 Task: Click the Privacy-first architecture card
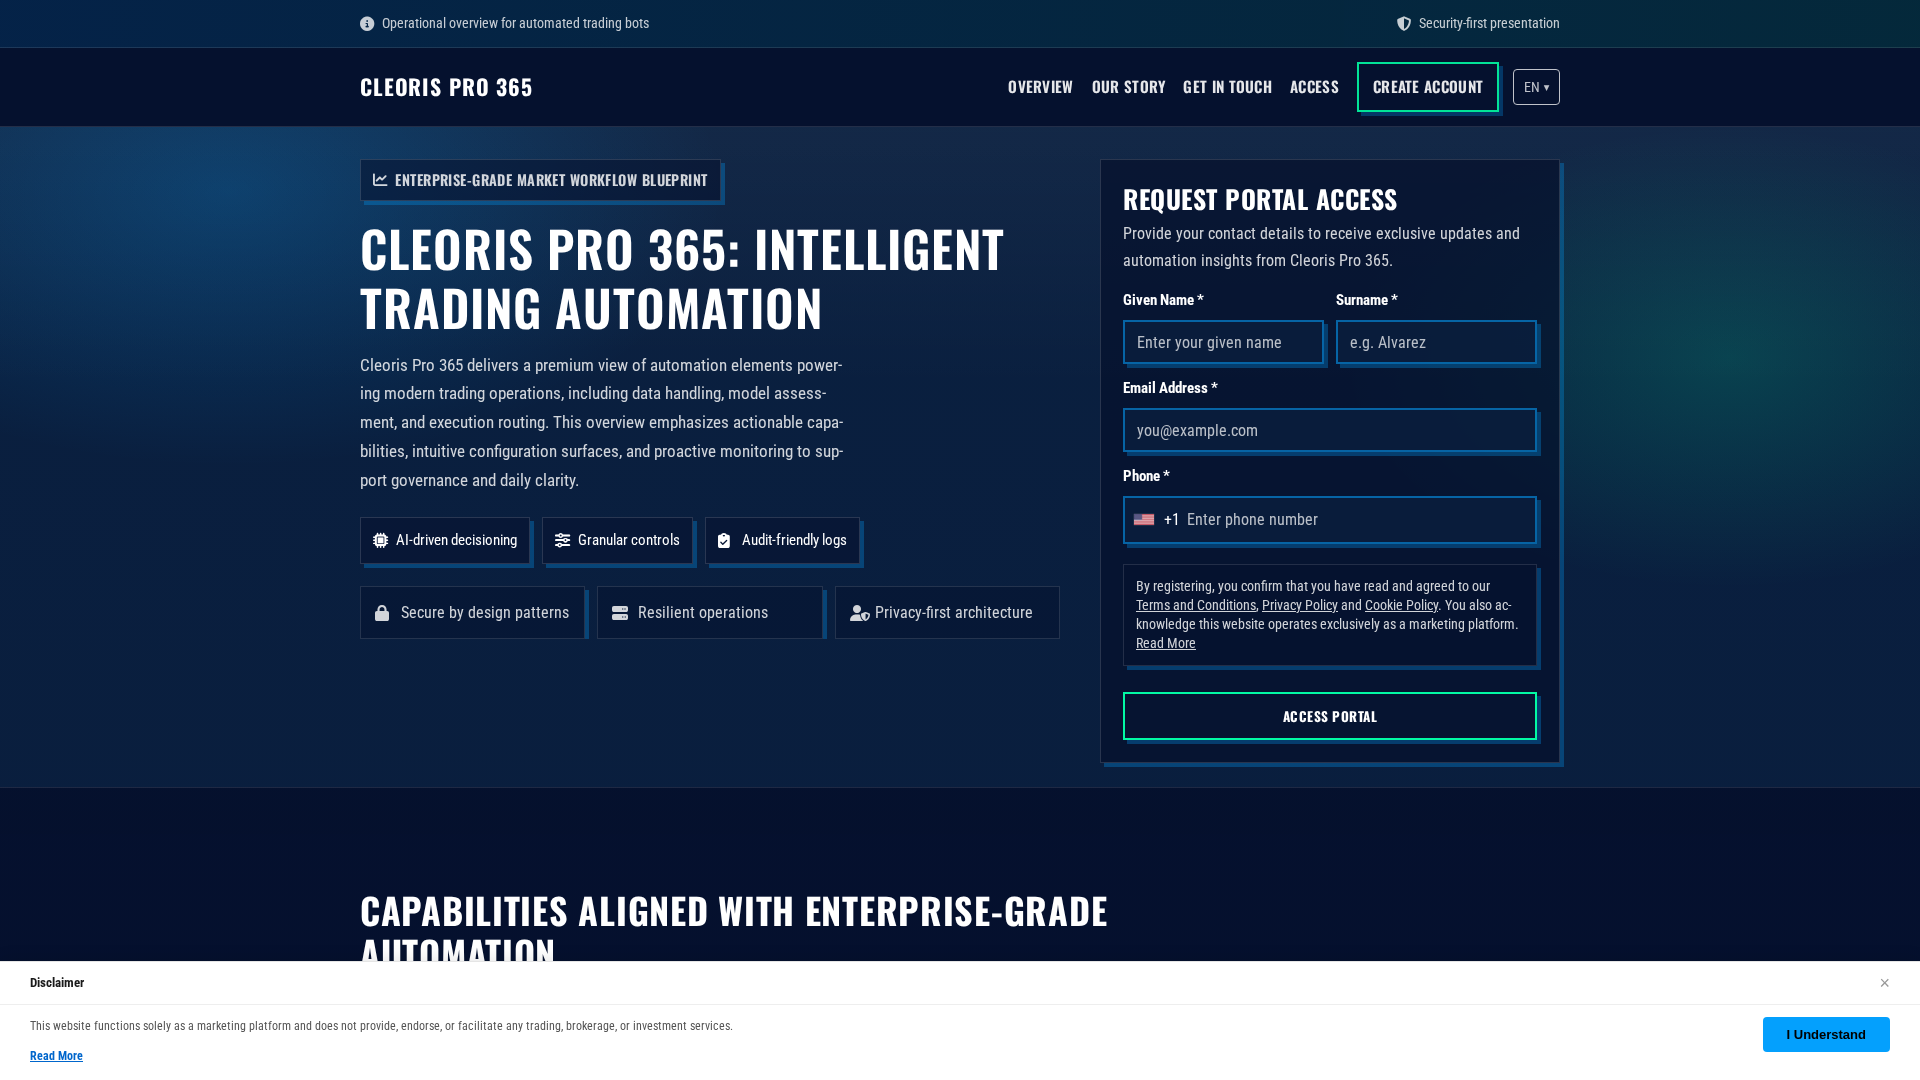[x=947, y=613]
